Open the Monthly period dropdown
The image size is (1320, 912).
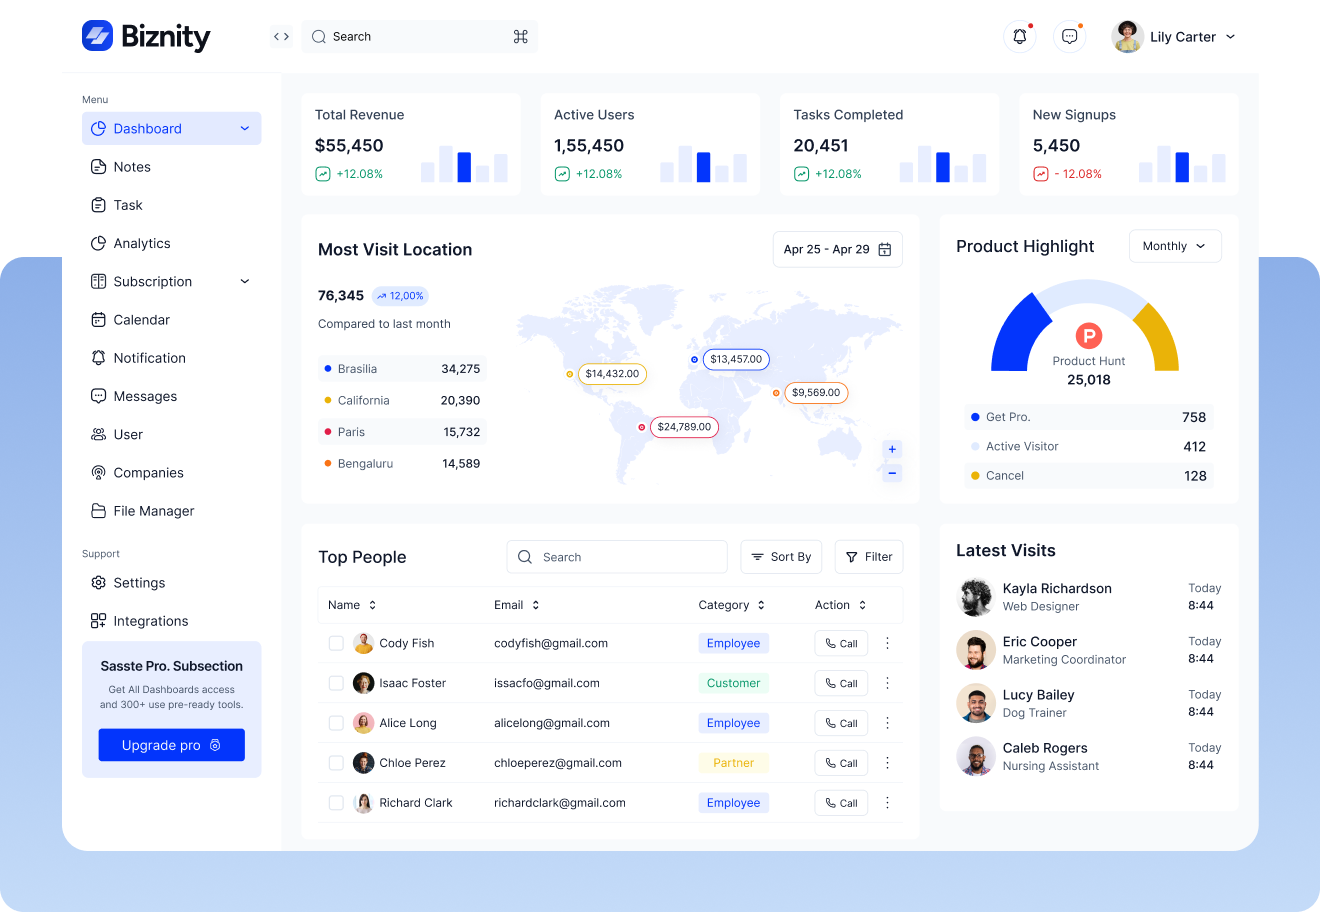(1175, 246)
